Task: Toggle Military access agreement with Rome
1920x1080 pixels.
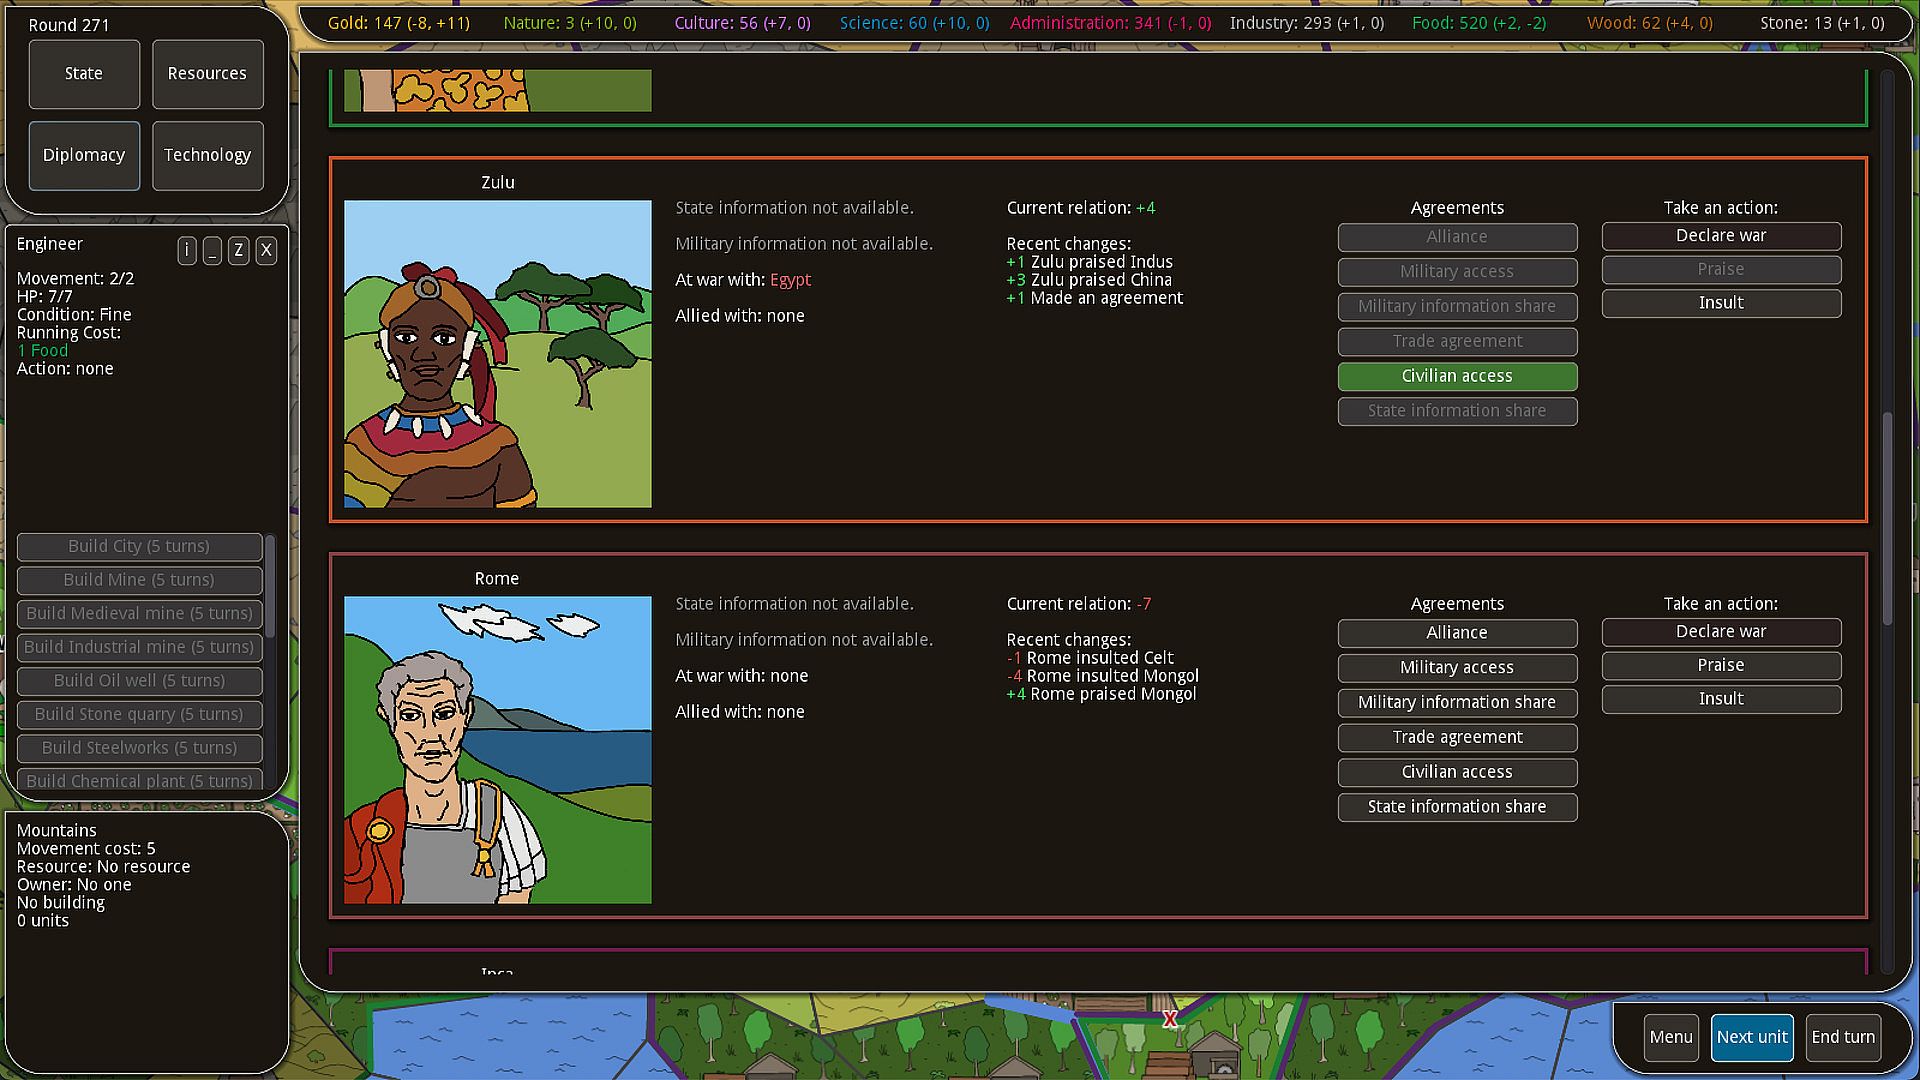Action: 1457,667
